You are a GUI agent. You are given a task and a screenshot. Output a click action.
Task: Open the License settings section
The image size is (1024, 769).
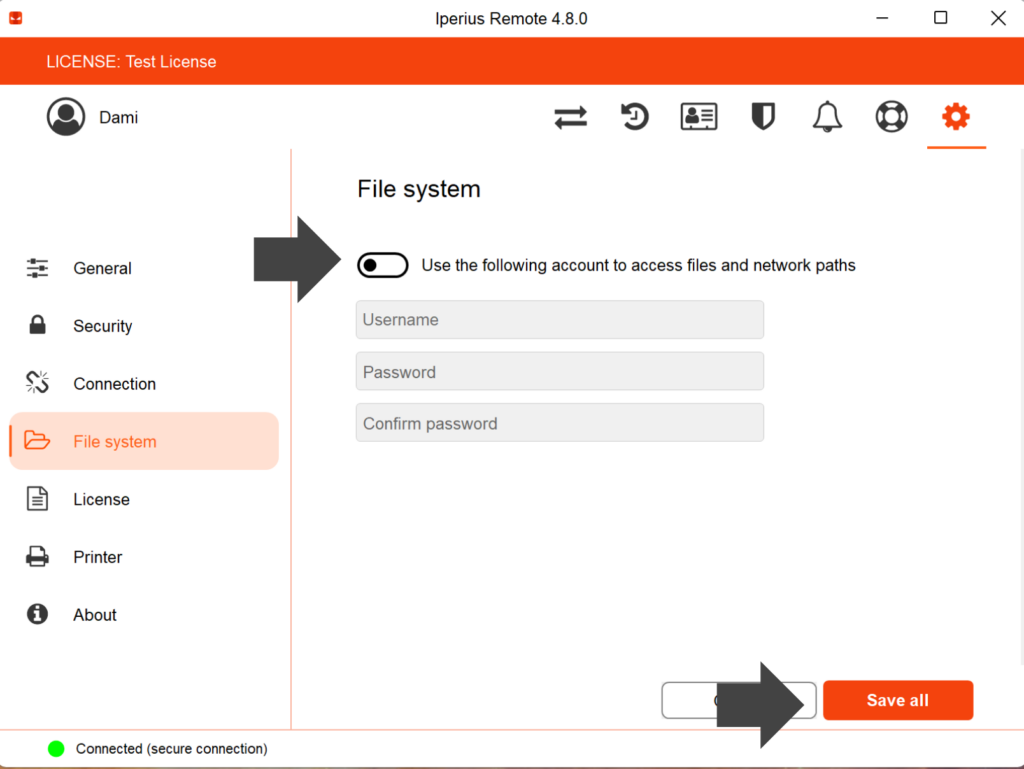pyautogui.click(x=144, y=499)
